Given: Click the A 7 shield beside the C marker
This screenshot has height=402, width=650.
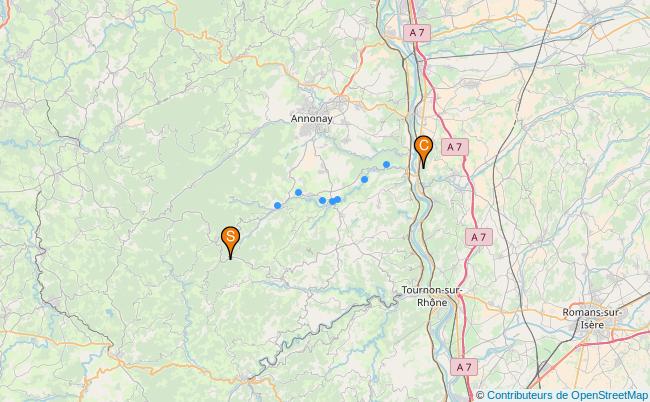Looking at the screenshot, I should click(455, 147).
